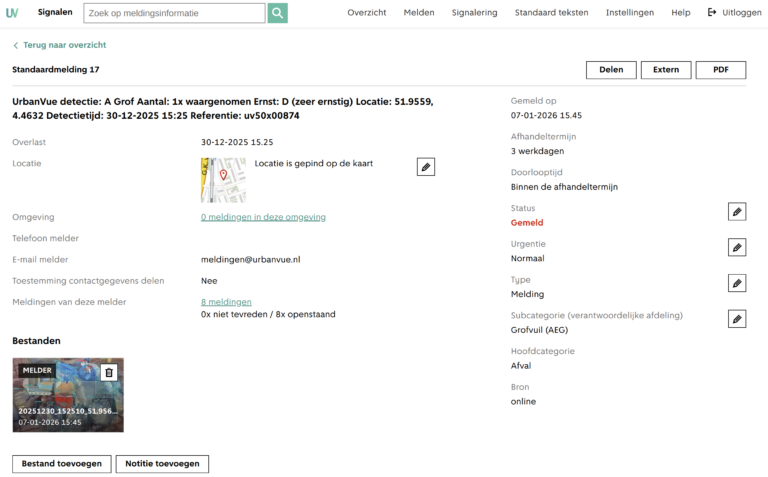Delete the attached file via trash icon
This screenshot has width=768, height=477.
(x=109, y=372)
